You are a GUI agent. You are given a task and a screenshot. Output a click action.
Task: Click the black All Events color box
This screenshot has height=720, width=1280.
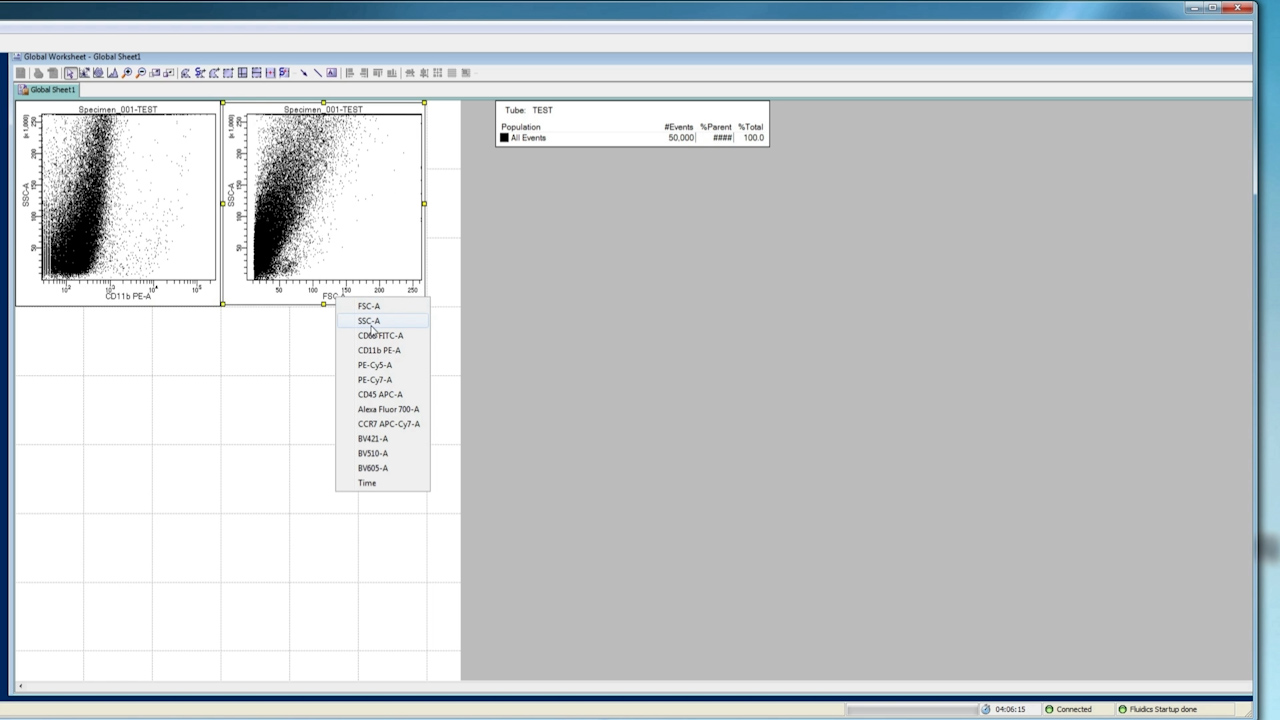point(504,138)
